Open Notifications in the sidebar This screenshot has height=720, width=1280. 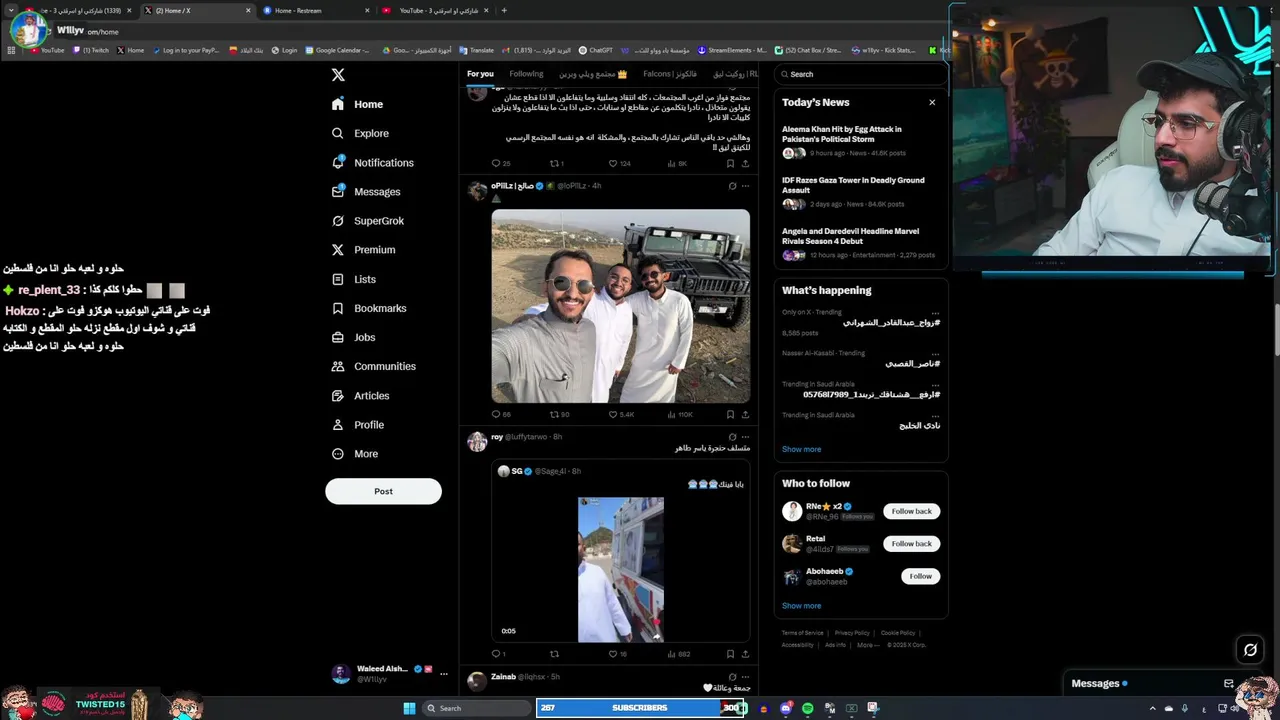click(372, 162)
